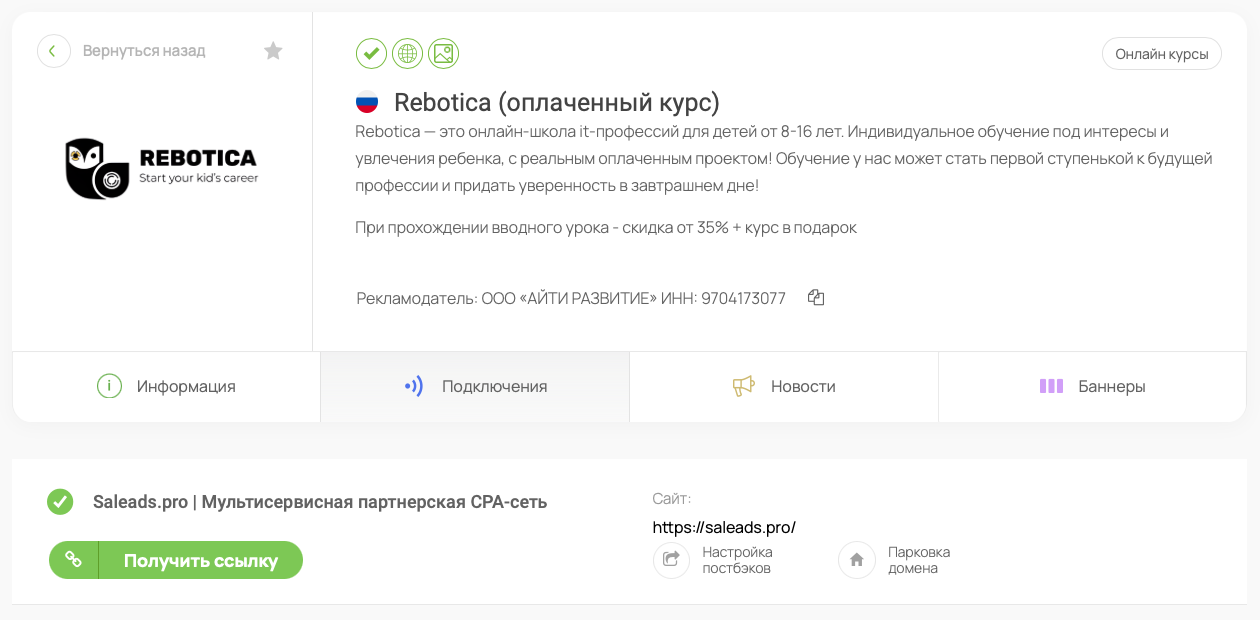Click the postback settings arrow icon
1260x620 pixels.
coord(672,560)
